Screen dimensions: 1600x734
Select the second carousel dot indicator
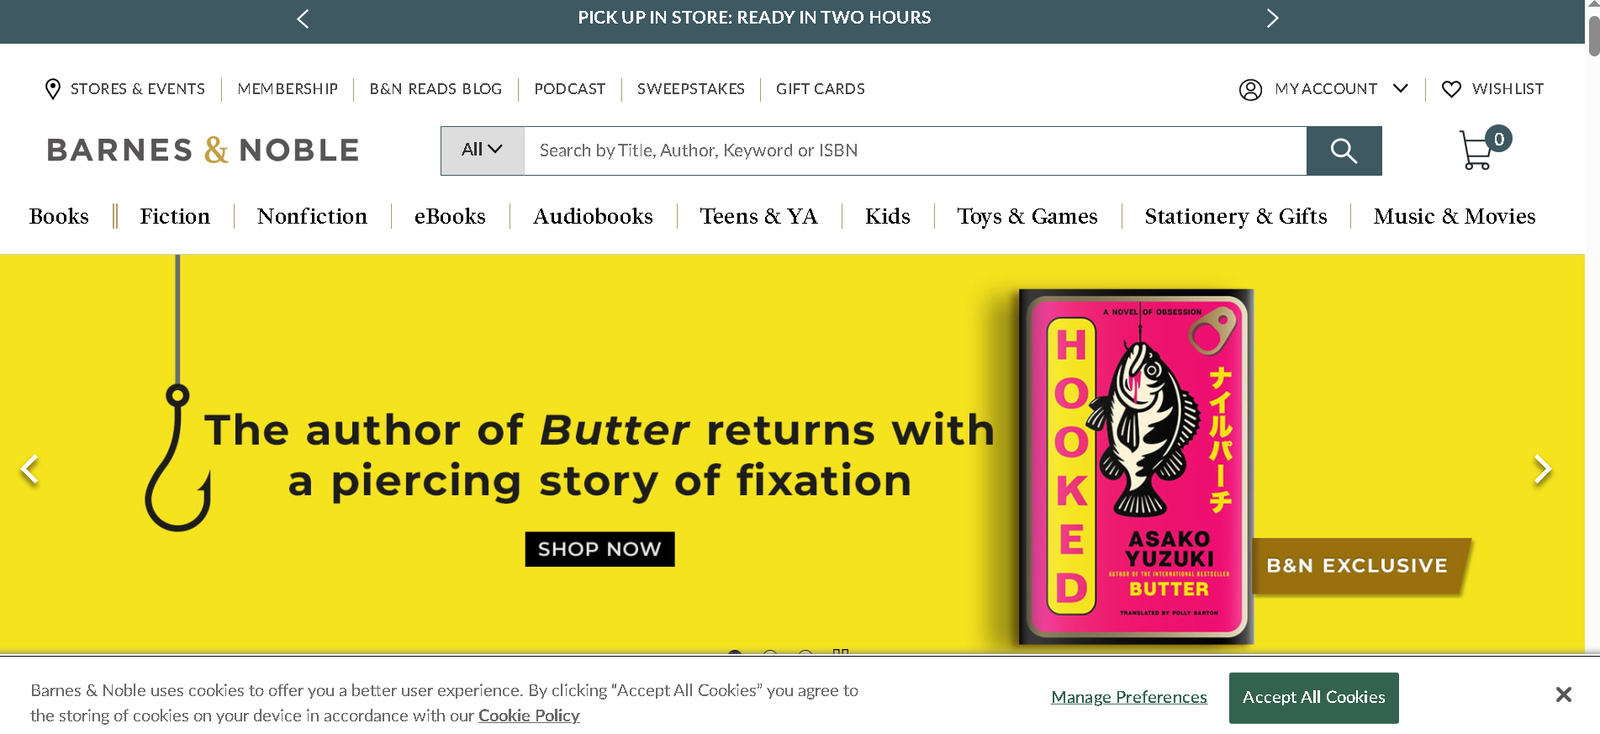click(770, 655)
